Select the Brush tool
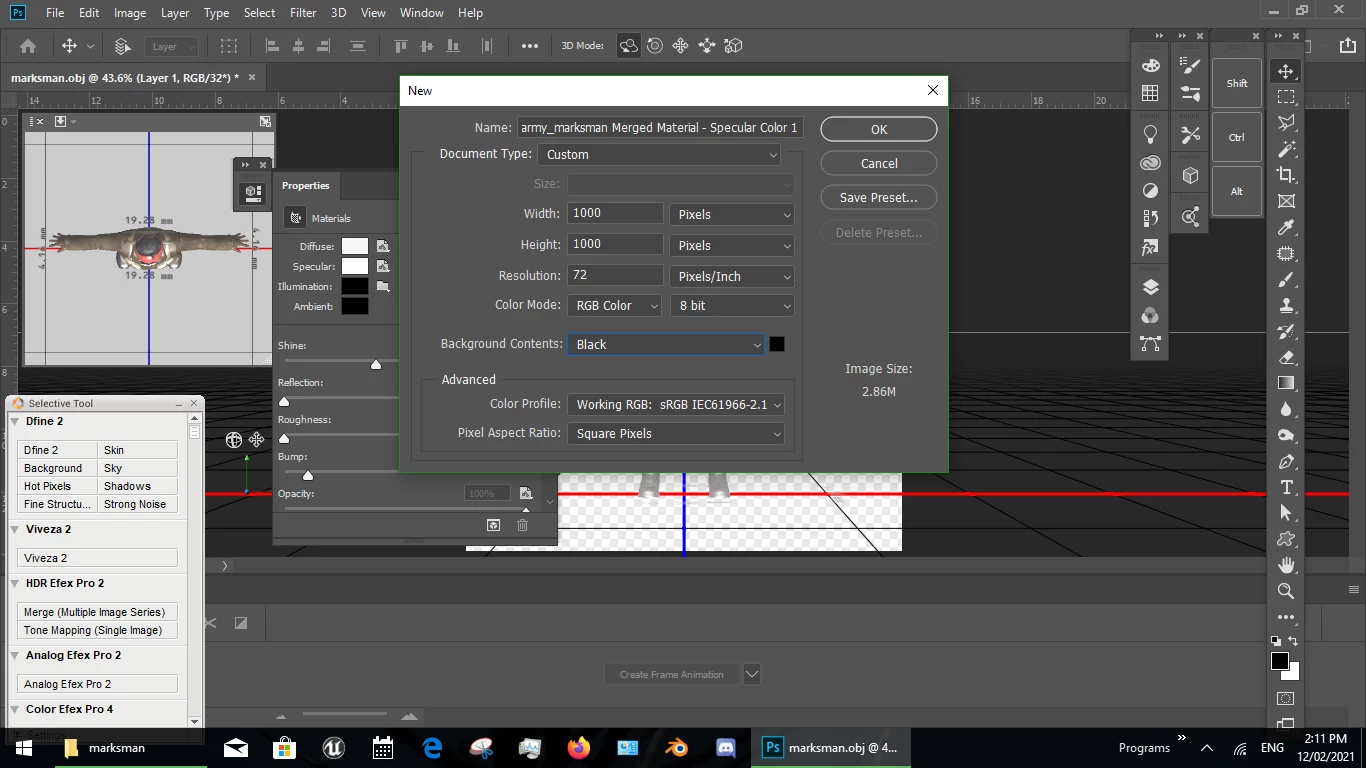Screen dimensions: 1366x768 [x=1286, y=280]
